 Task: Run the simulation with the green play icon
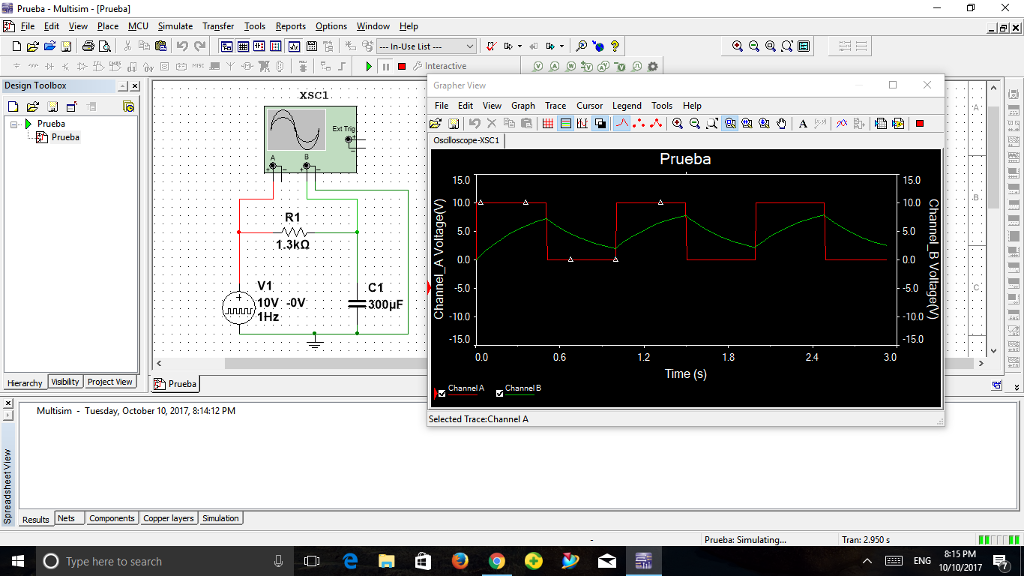[368, 66]
